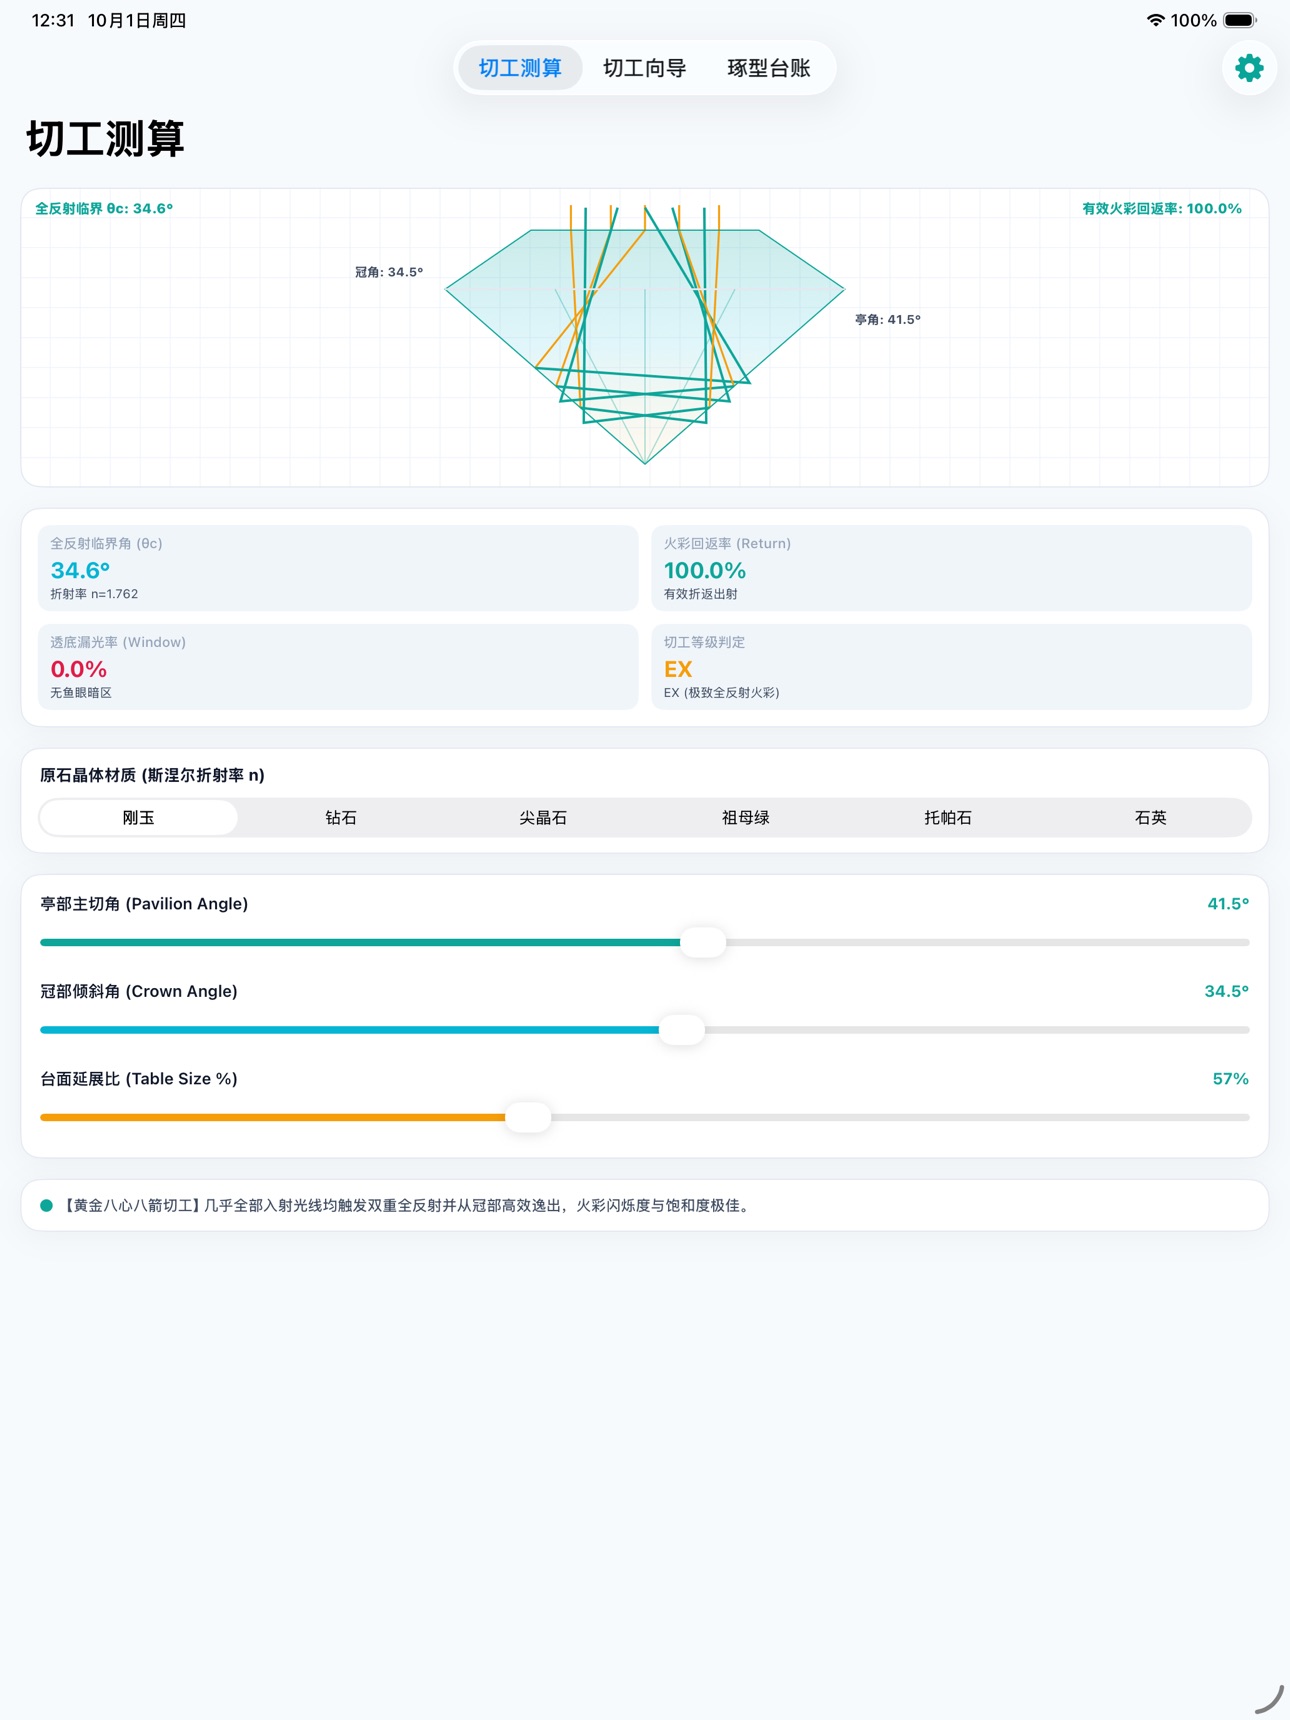The width and height of the screenshot is (1290, 1720).
Task: Select 祖母绿 crystal material
Action: [746, 817]
